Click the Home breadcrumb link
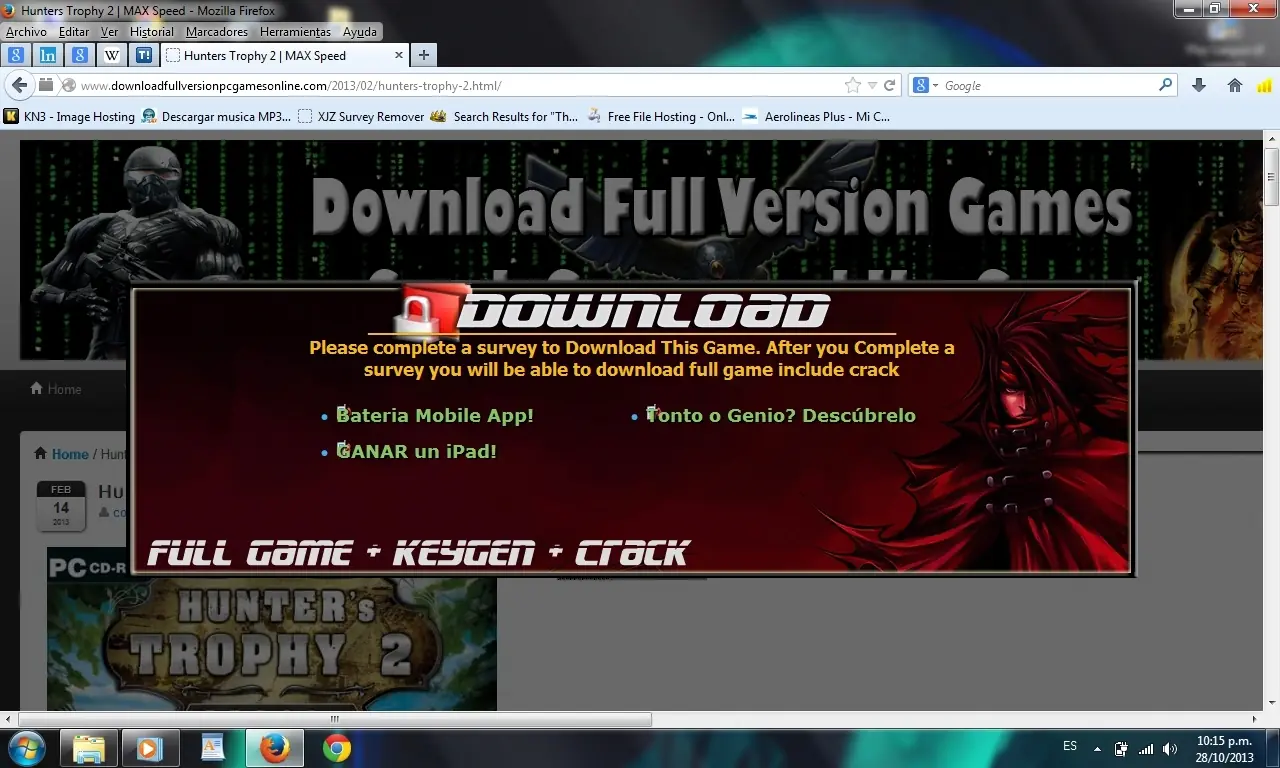 click(70, 454)
